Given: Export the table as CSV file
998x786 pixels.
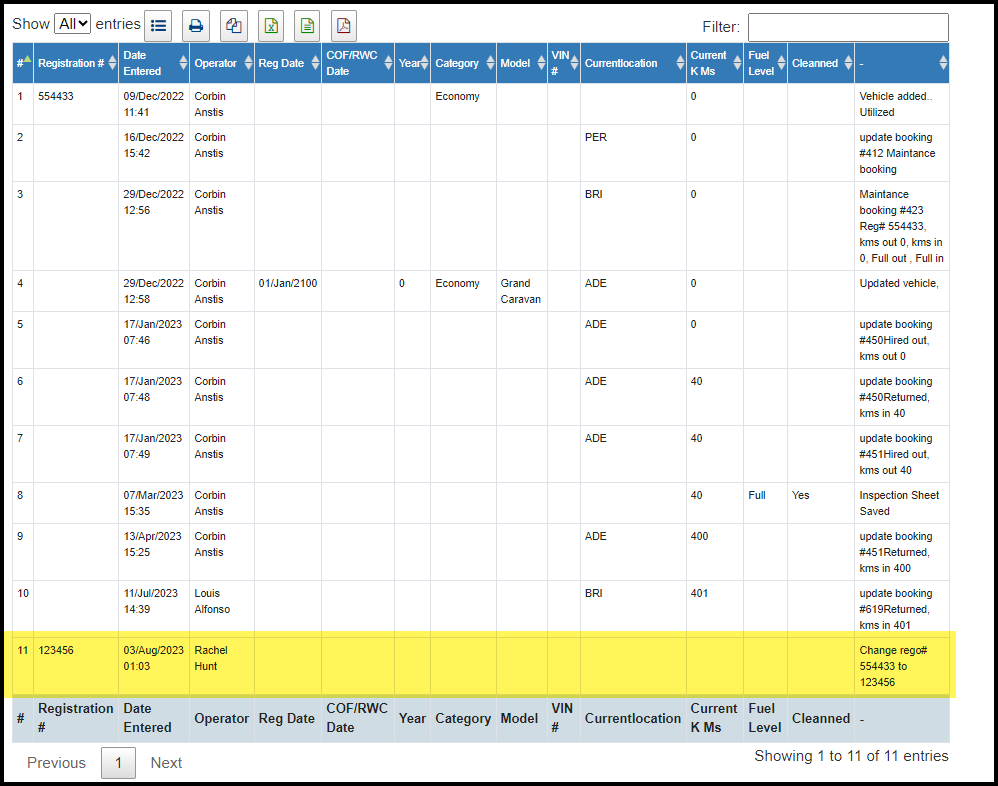Looking at the screenshot, I should [307, 25].
